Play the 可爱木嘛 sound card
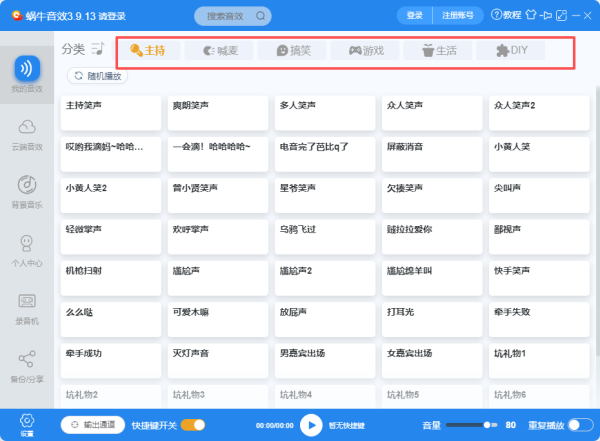This screenshot has height=441, width=600. tap(218, 320)
